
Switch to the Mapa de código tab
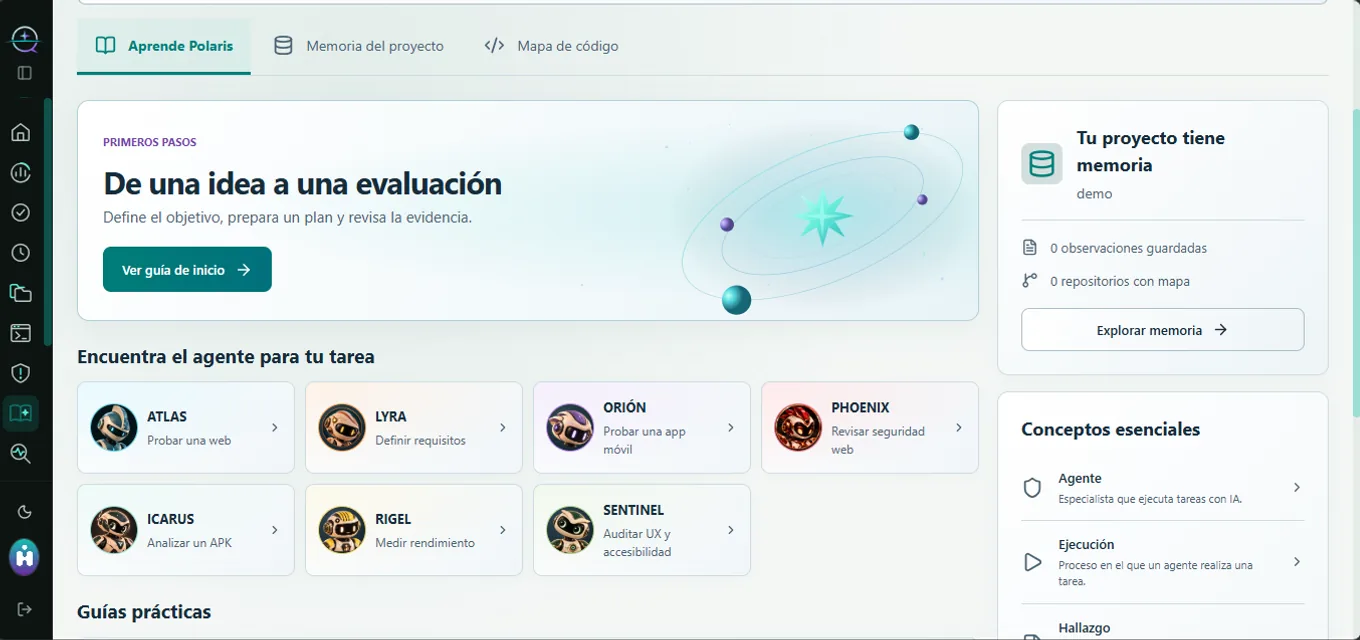click(551, 46)
